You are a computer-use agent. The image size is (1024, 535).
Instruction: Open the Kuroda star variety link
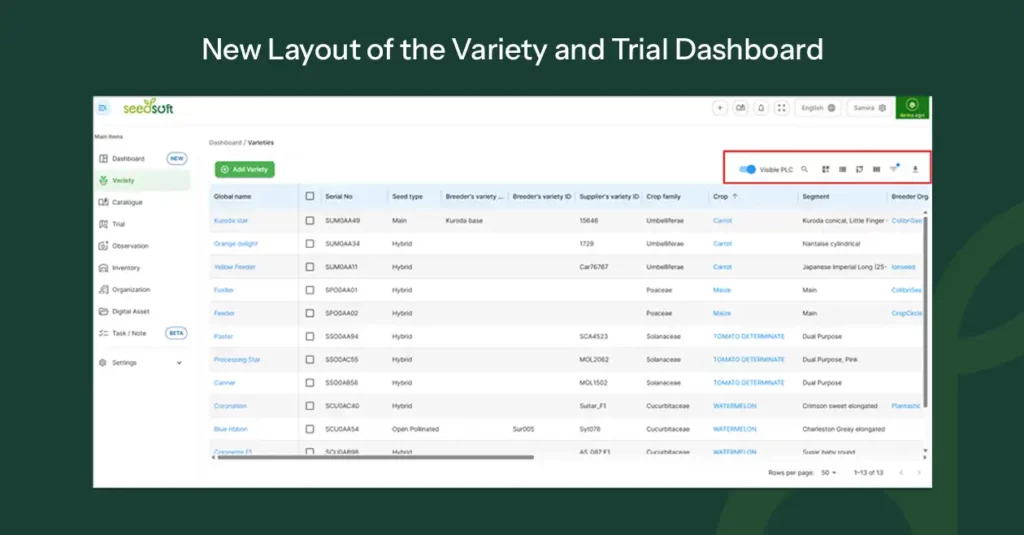(x=231, y=221)
